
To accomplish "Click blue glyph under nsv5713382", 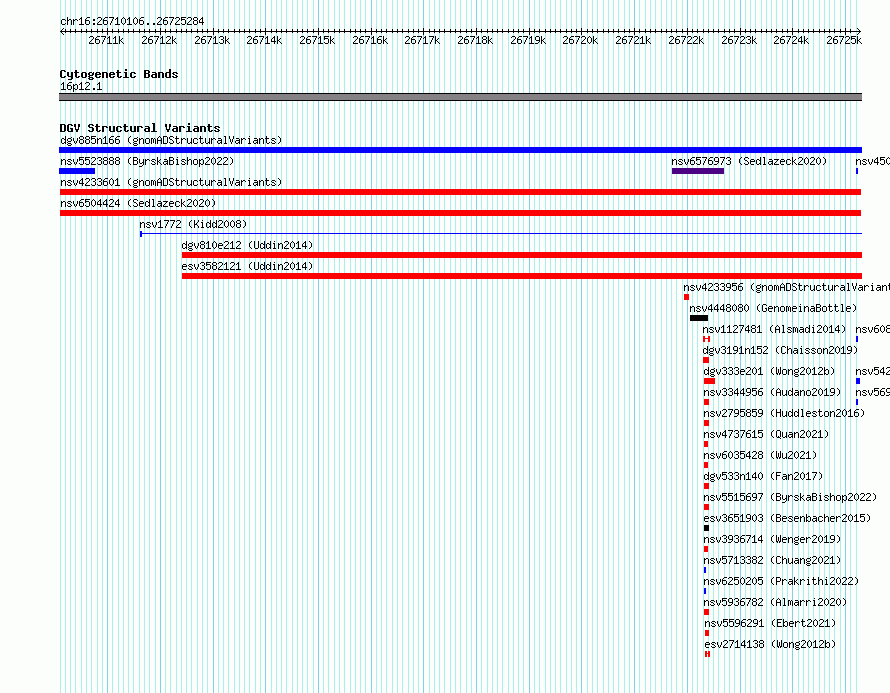I will coord(705,570).
